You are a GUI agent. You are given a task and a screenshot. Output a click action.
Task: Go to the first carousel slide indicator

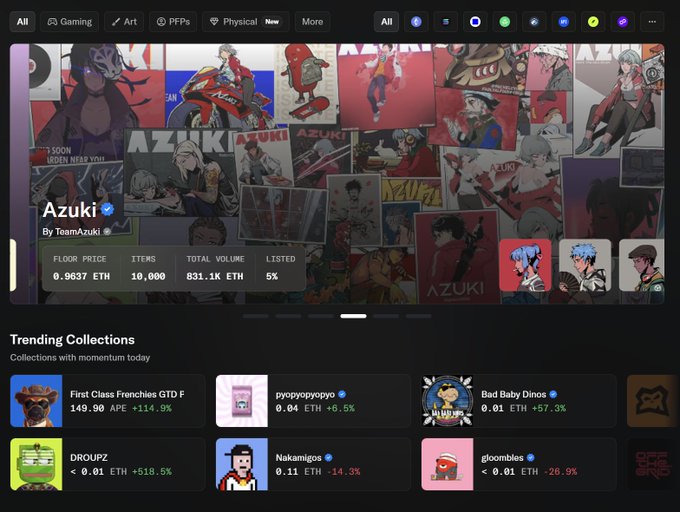click(x=256, y=316)
